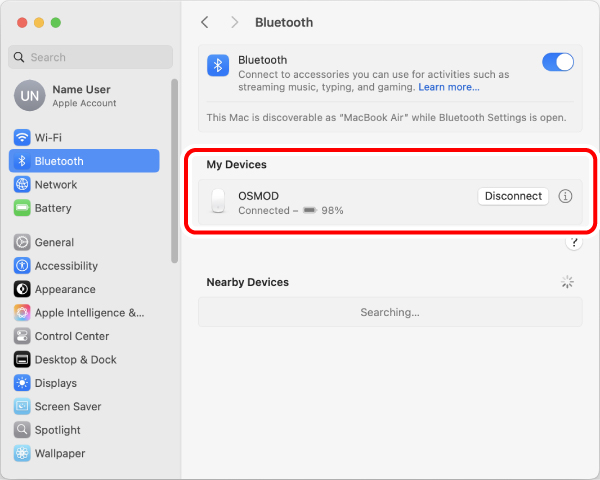Viewport: 600px width, 480px height.
Task: Select Screen Saver in sidebar
Action: coord(67,407)
